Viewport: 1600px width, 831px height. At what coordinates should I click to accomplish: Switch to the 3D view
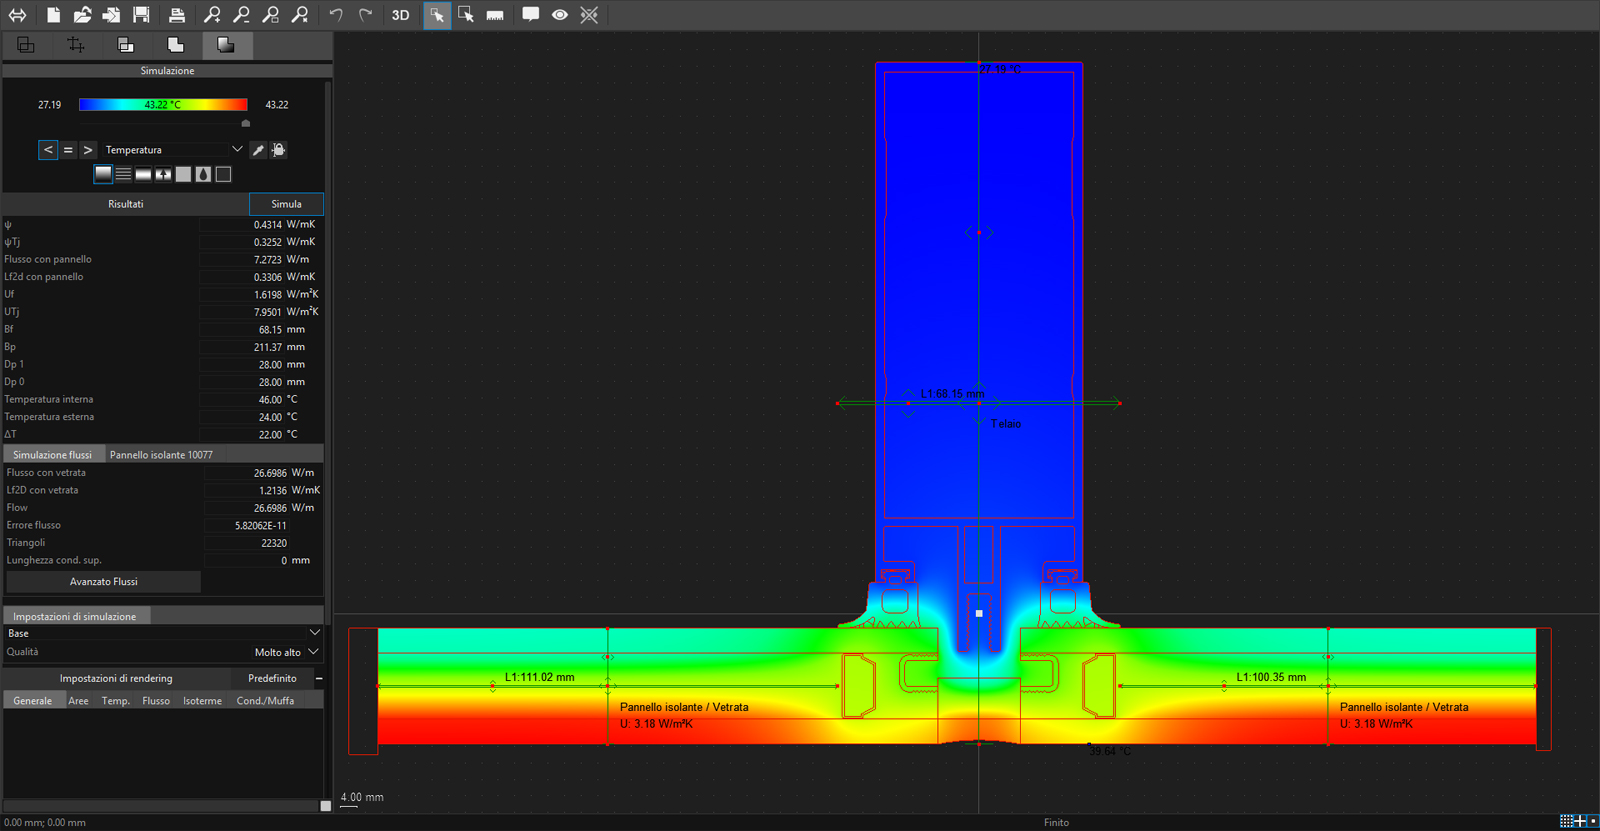400,15
